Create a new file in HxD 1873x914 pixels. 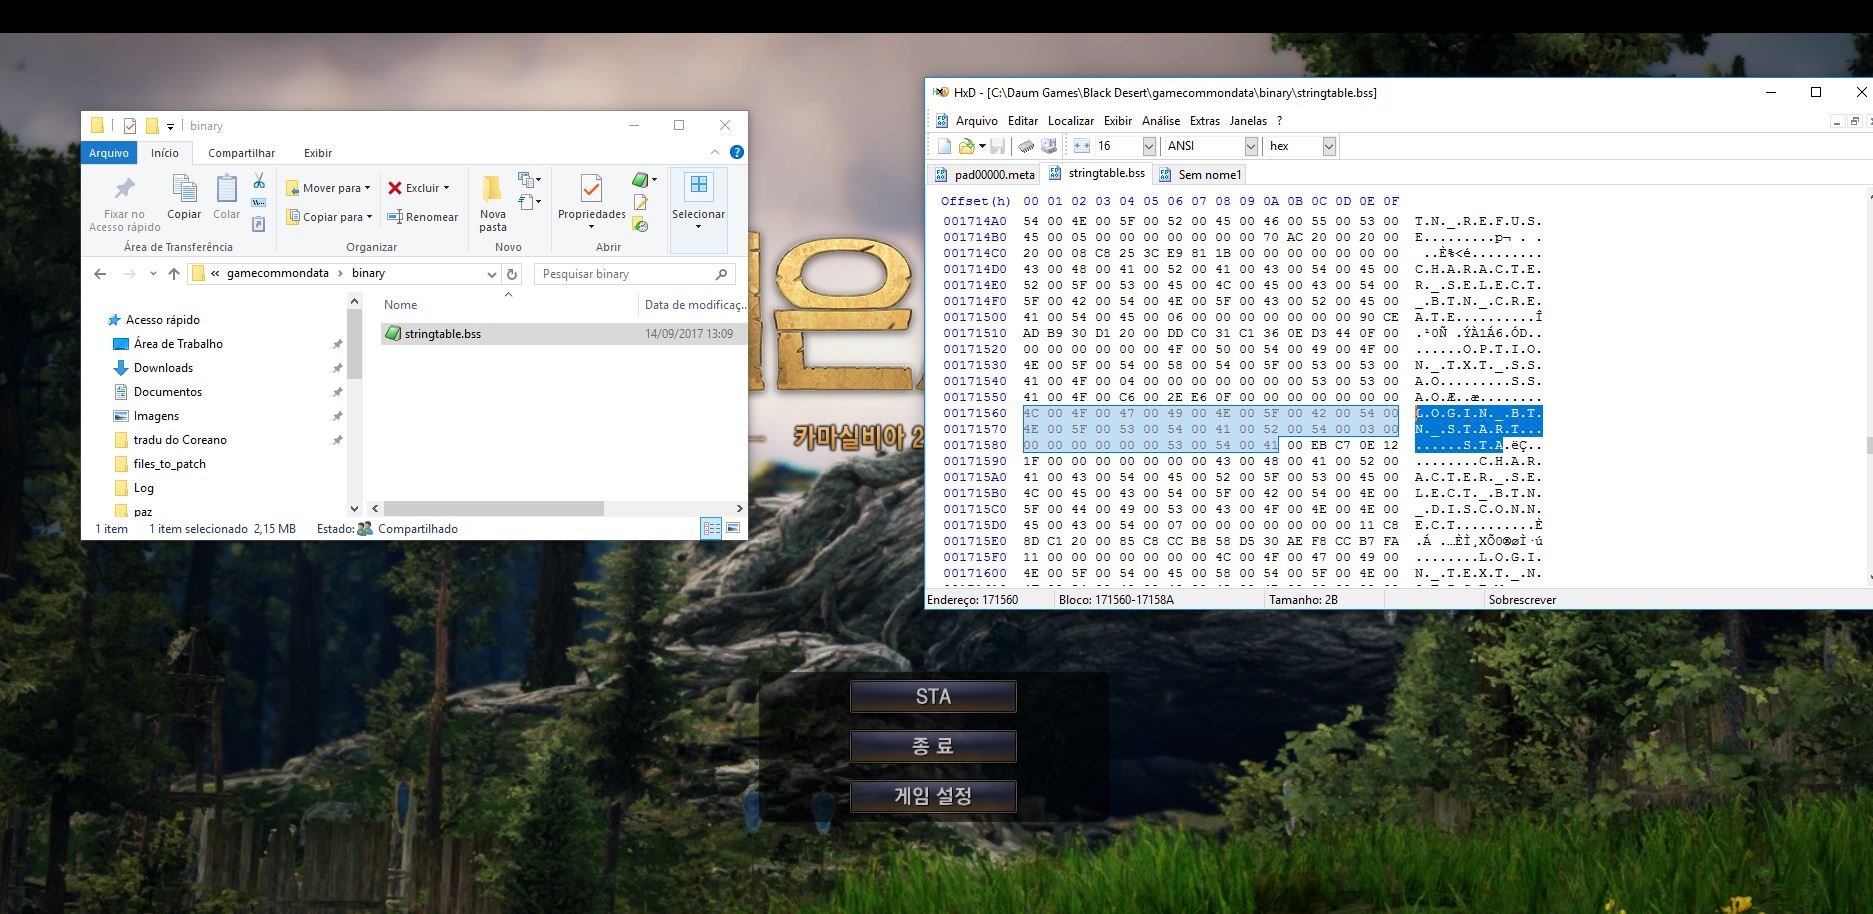(945, 146)
